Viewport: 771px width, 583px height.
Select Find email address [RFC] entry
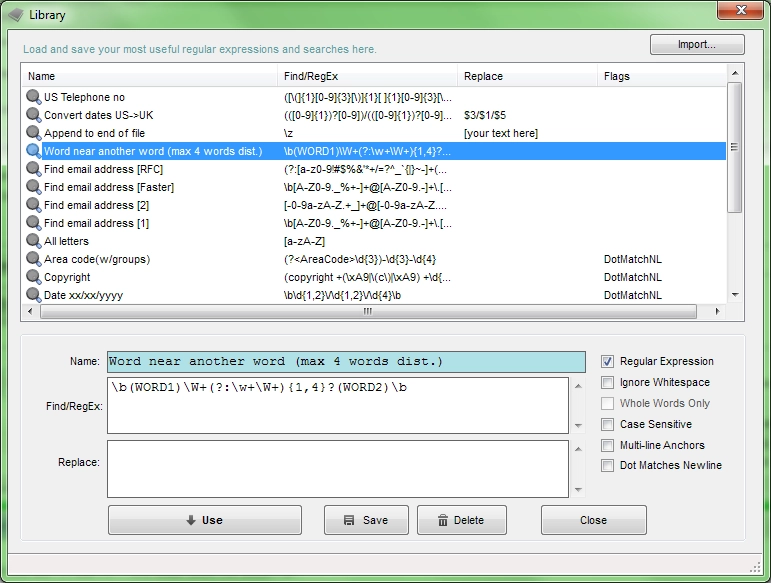103,169
